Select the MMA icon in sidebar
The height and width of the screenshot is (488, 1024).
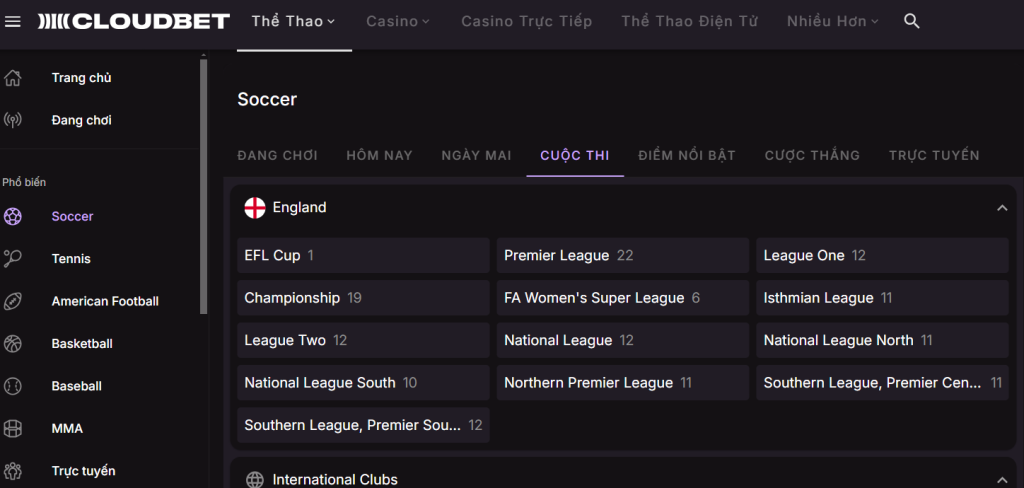tap(12, 429)
